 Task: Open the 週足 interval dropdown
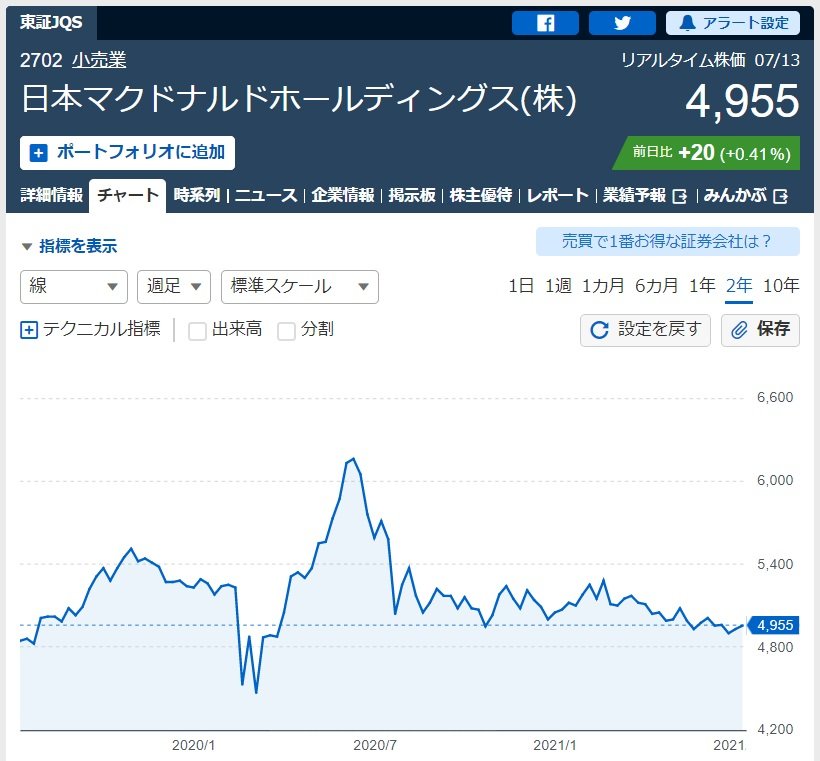tap(173, 286)
